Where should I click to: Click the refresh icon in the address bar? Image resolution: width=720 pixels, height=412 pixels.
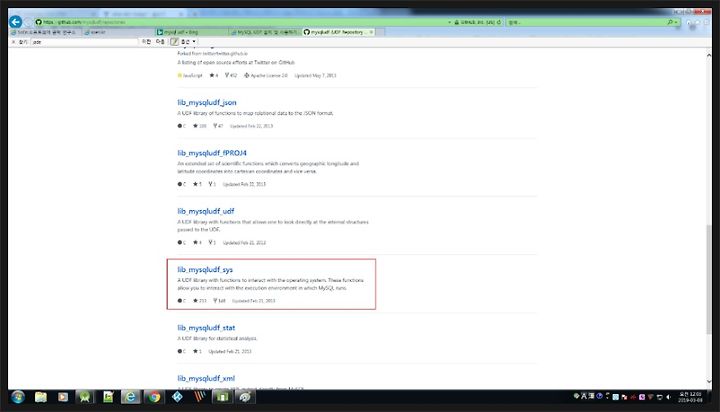(499, 22)
